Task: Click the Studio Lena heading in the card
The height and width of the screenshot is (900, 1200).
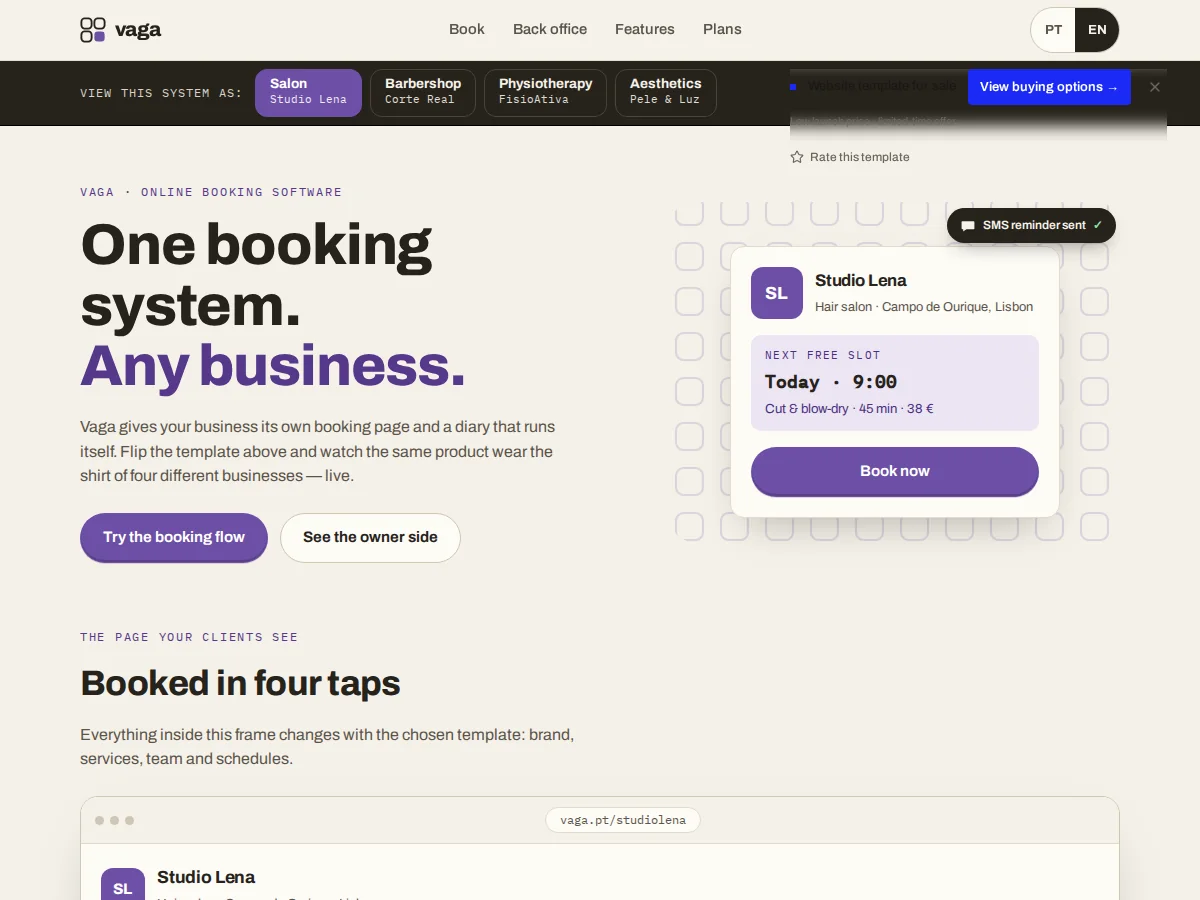Action: (x=861, y=280)
